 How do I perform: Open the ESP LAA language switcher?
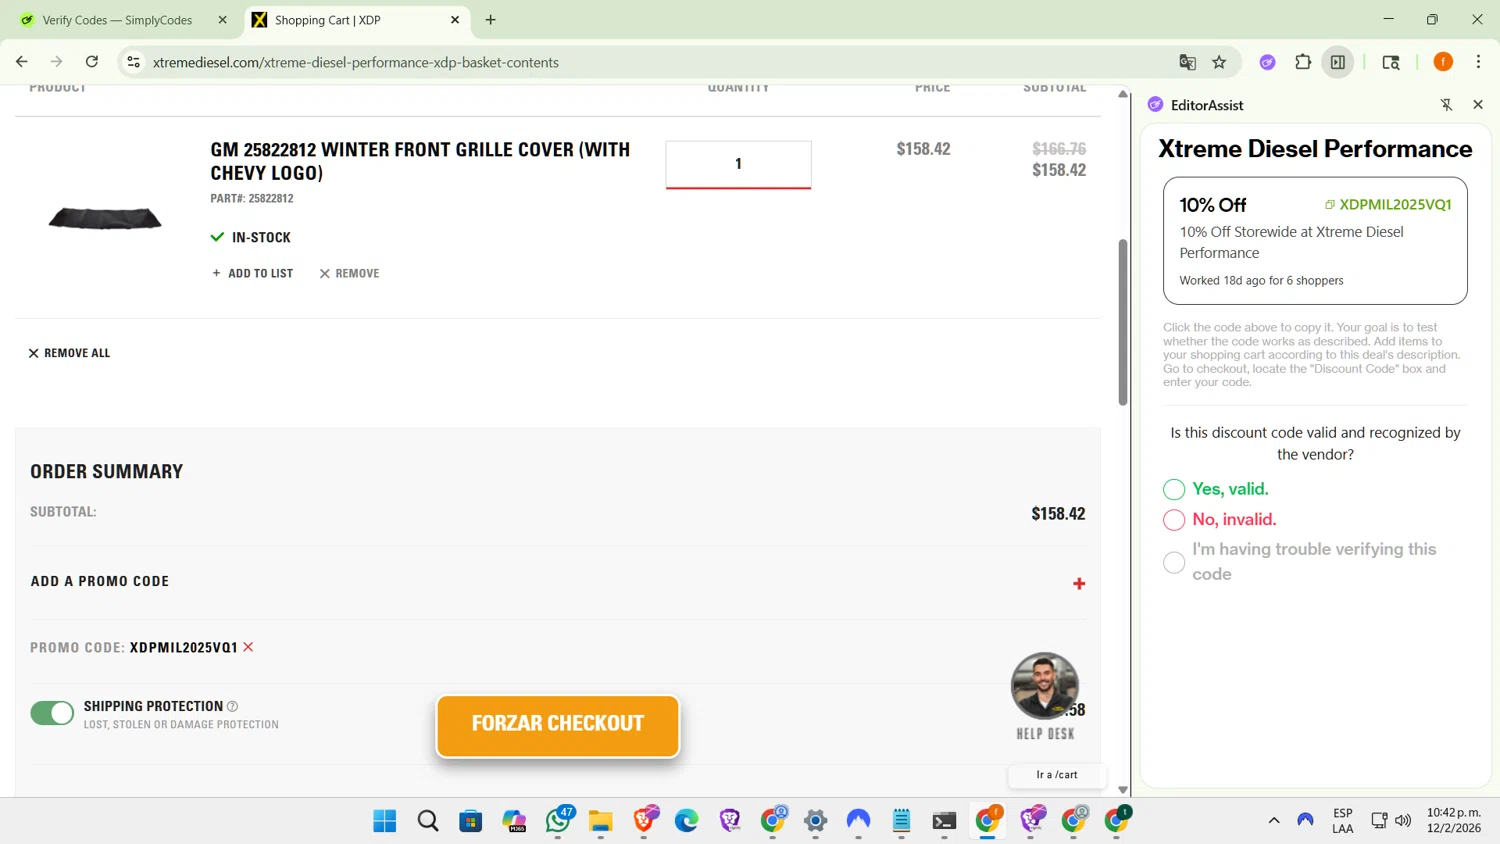(x=1343, y=821)
